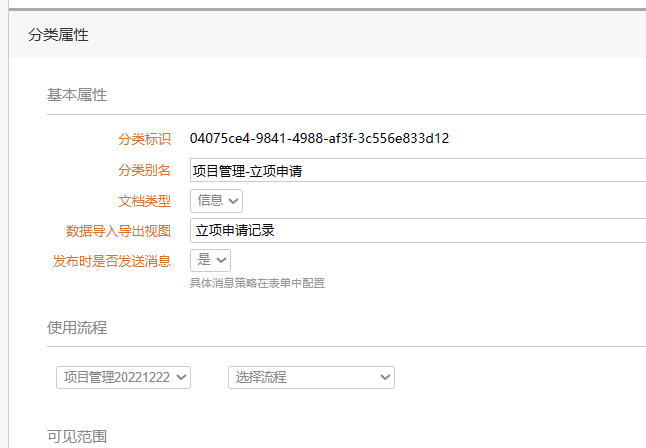Click the 分类标识 field label
This screenshot has width=646, height=448.
[x=145, y=138]
